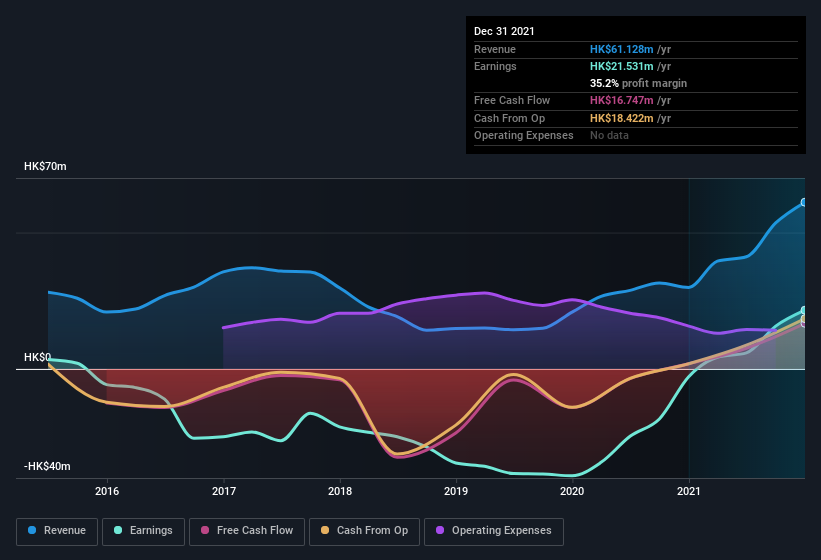The height and width of the screenshot is (560, 821).
Task: Click the 35.2% profit margin text
Action: pyautogui.click(x=638, y=83)
